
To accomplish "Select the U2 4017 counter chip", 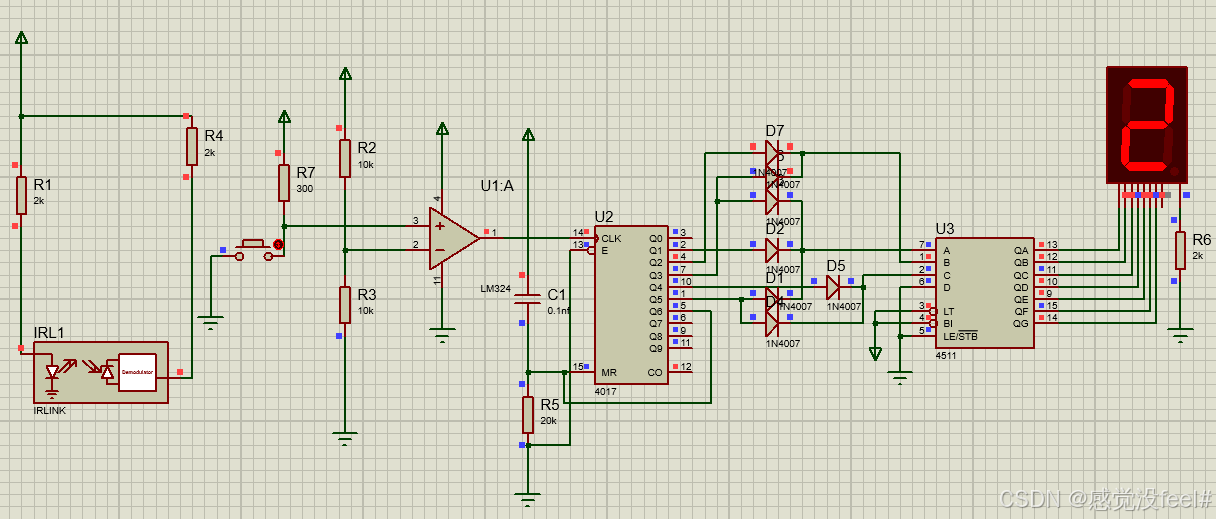I will (x=631, y=305).
